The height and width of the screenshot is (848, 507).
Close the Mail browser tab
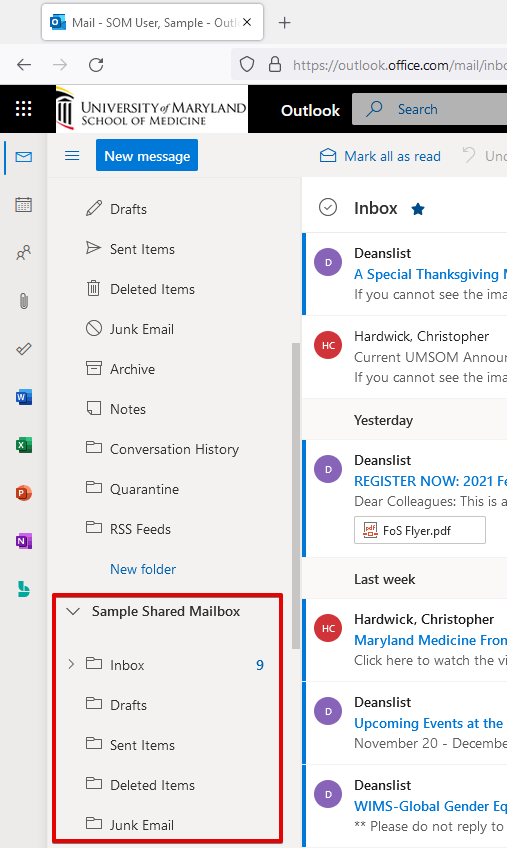click(x=247, y=22)
